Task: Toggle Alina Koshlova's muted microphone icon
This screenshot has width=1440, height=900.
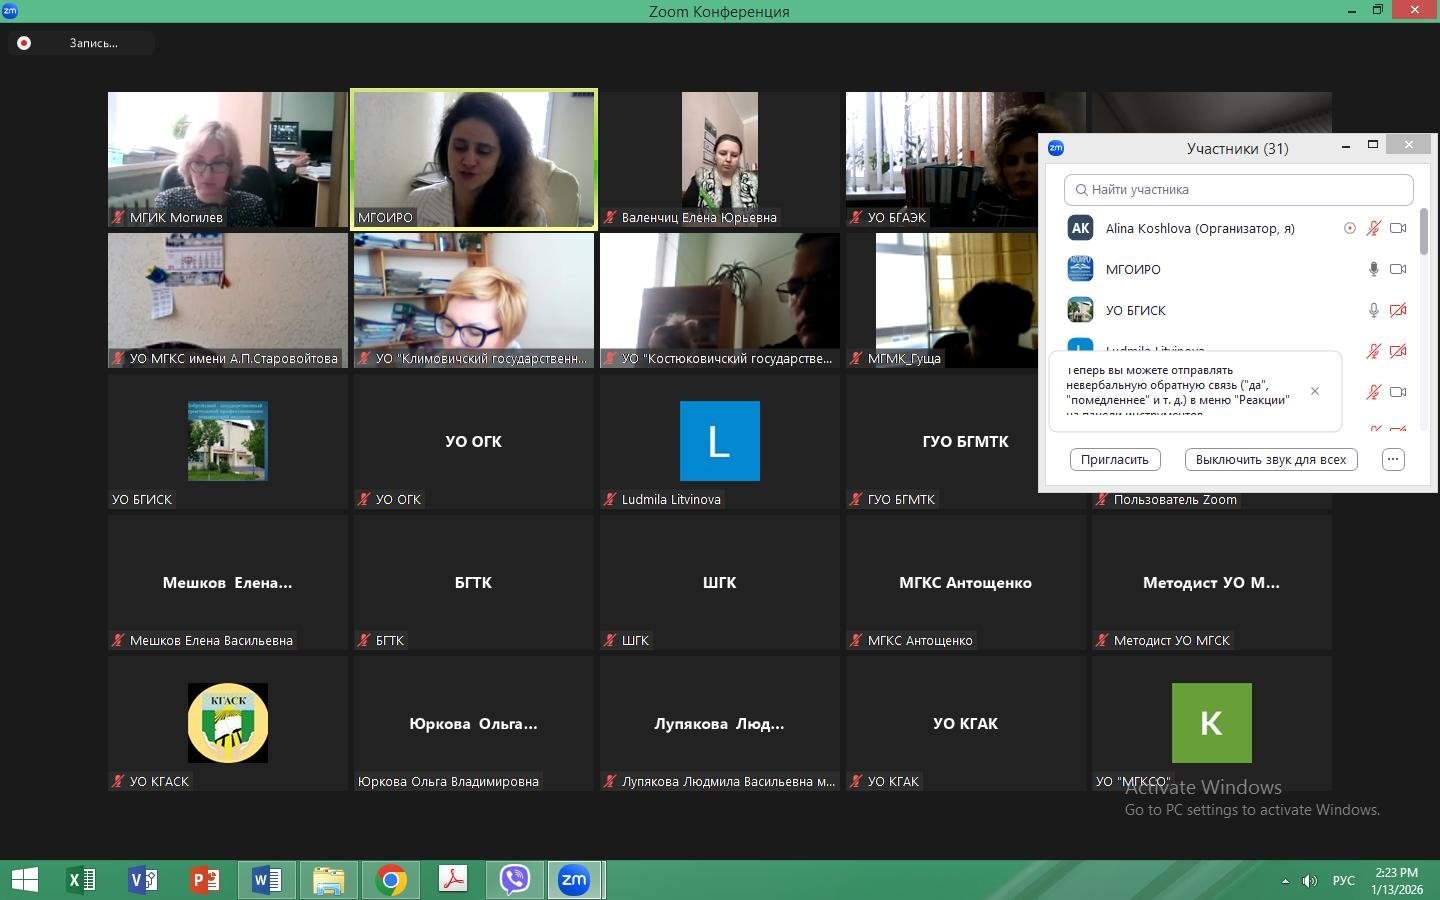Action: coord(1374,228)
